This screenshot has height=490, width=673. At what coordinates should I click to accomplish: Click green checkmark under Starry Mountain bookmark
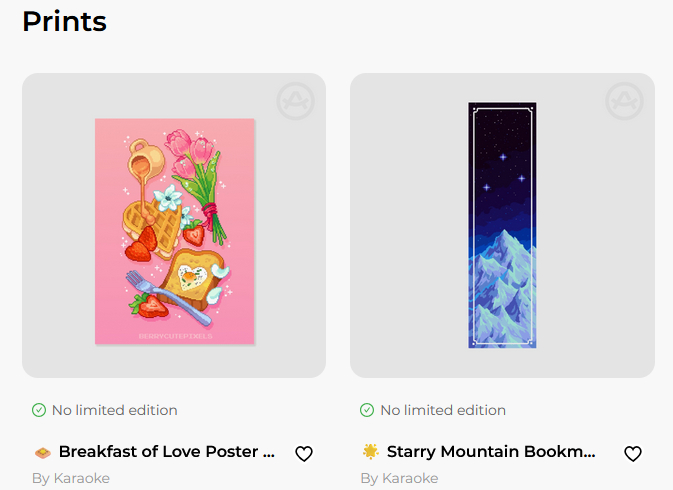coord(367,410)
